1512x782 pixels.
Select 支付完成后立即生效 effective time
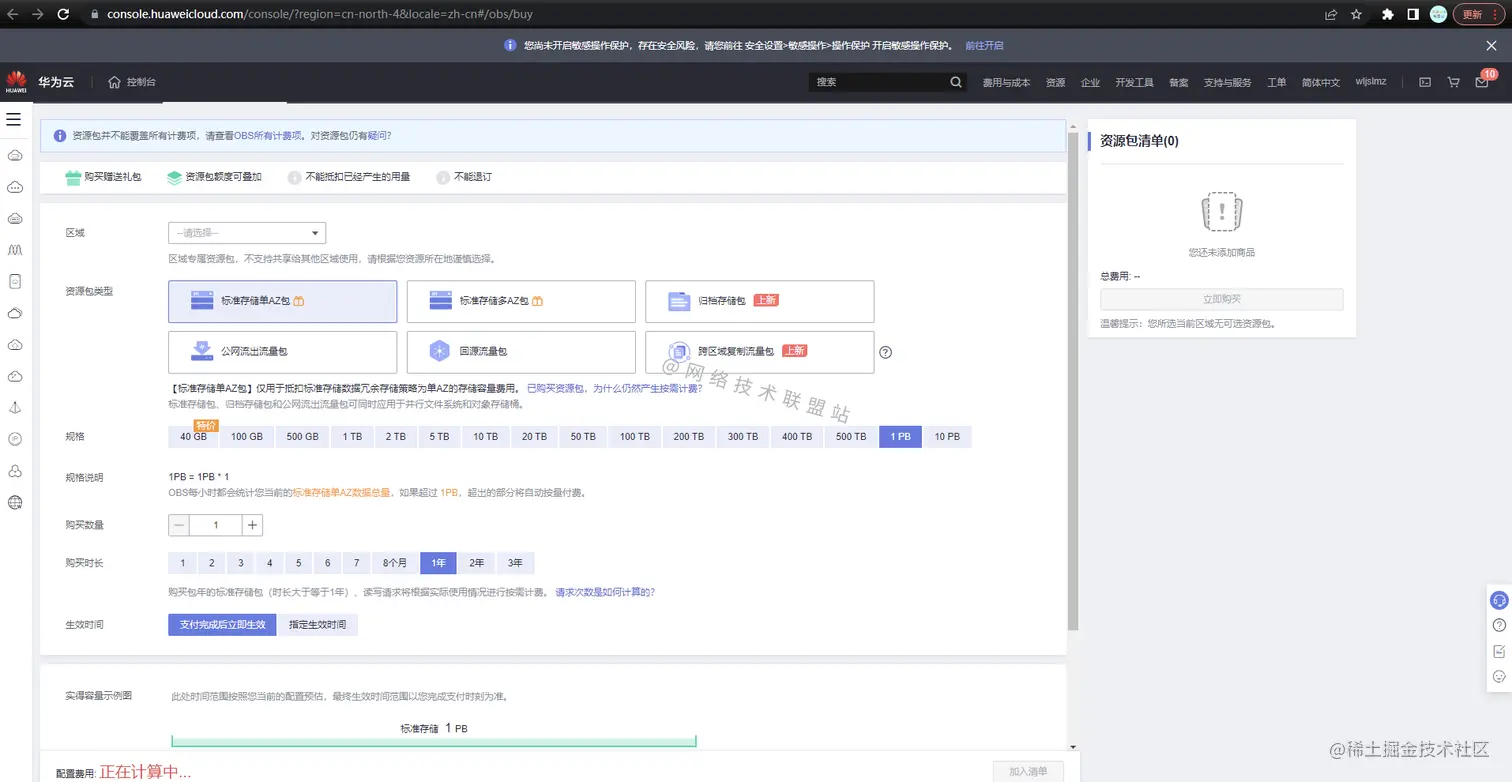[222, 625]
